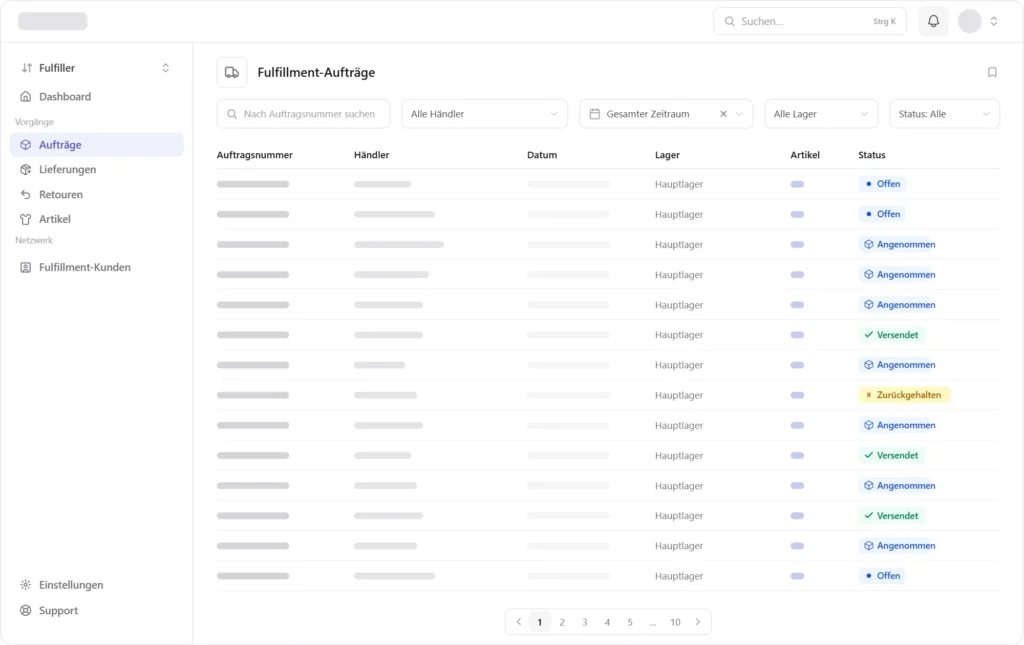1024x645 pixels.
Task: Click the Support lifebuoy icon
Action: (25, 610)
